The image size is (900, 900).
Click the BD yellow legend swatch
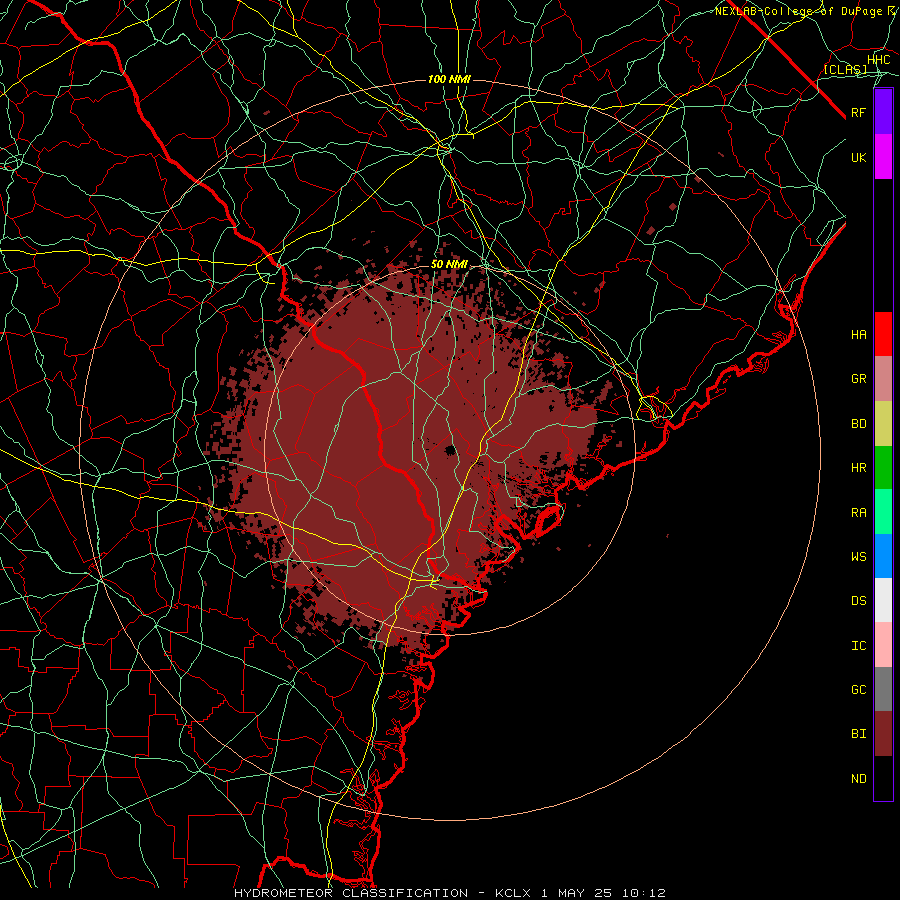883,423
